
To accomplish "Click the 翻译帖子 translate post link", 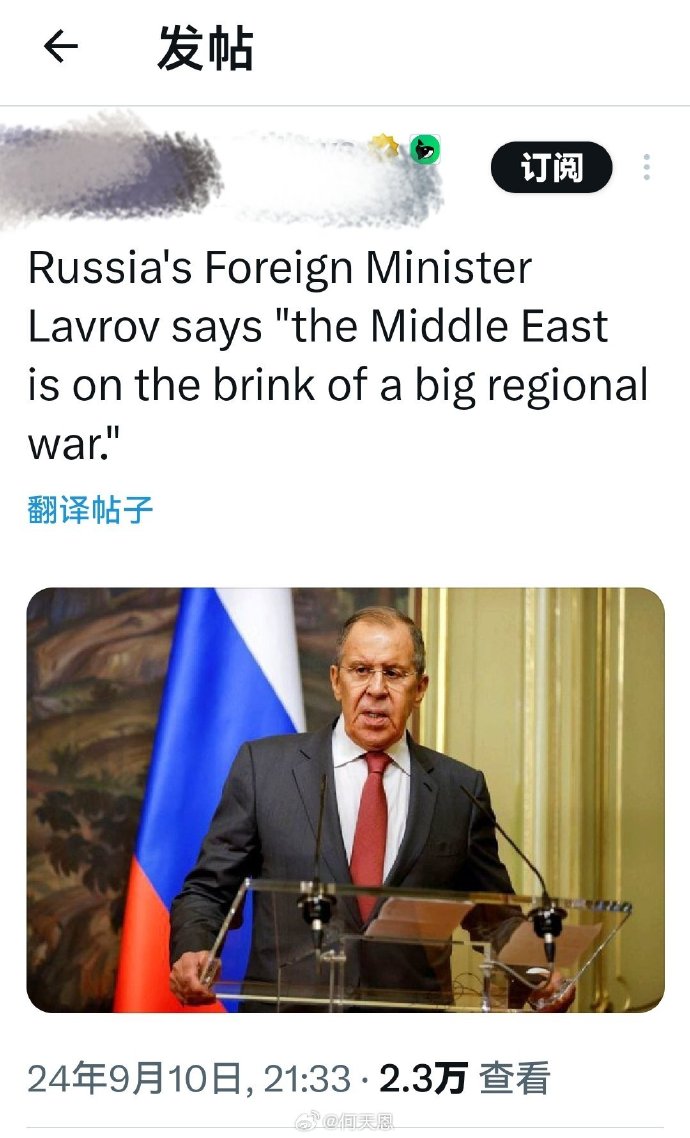I will [x=90, y=509].
